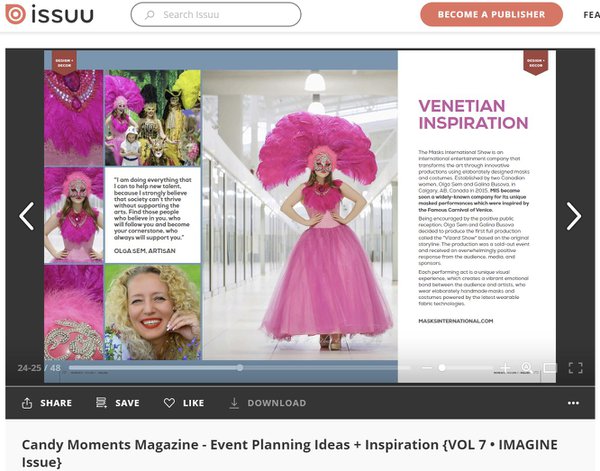Click the curly blonde woman portrait photo
The height and width of the screenshot is (471, 600).
[153, 312]
